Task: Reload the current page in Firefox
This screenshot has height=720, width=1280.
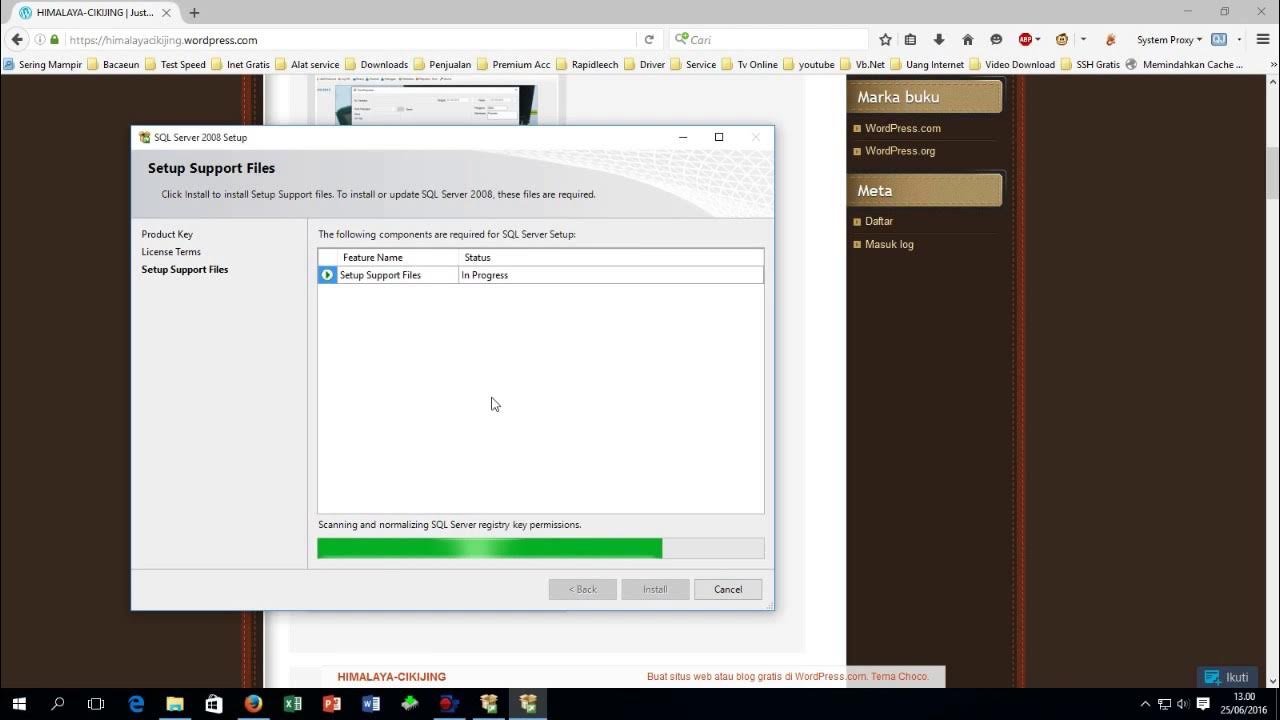Action: [x=649, y=40]
